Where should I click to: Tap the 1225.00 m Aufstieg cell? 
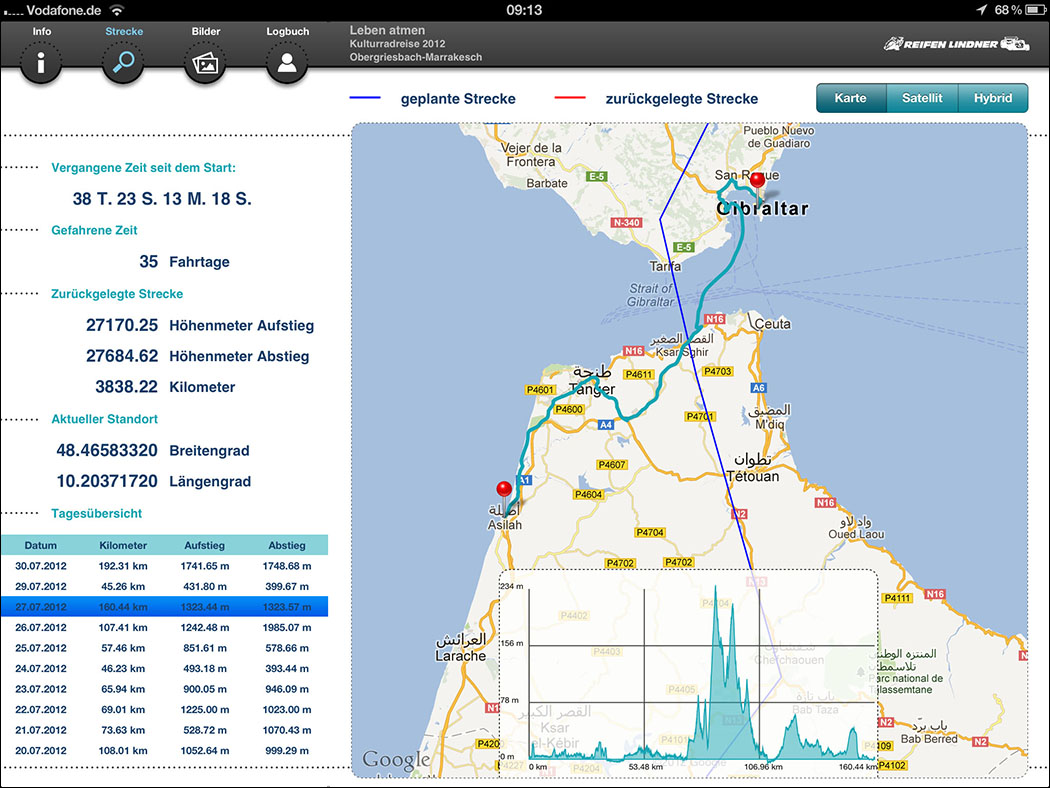tap(204, 710)
